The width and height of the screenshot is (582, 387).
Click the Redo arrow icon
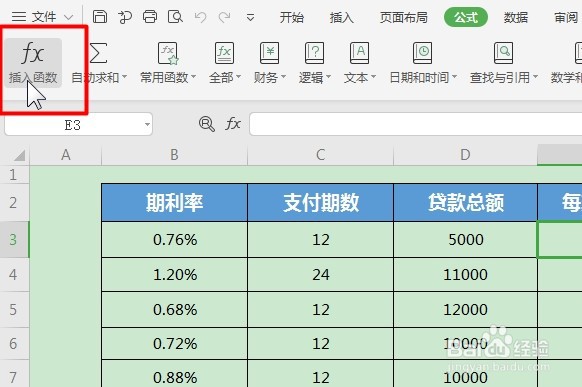tap(225, 17)
